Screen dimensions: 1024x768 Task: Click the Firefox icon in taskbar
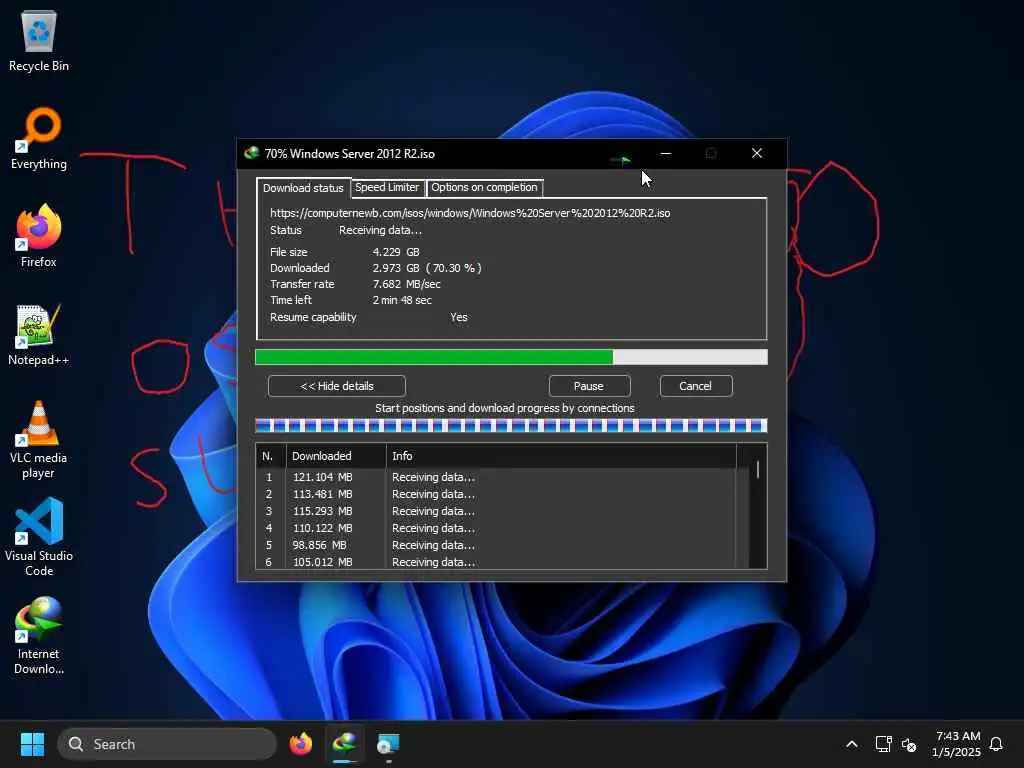coord(300,744)
